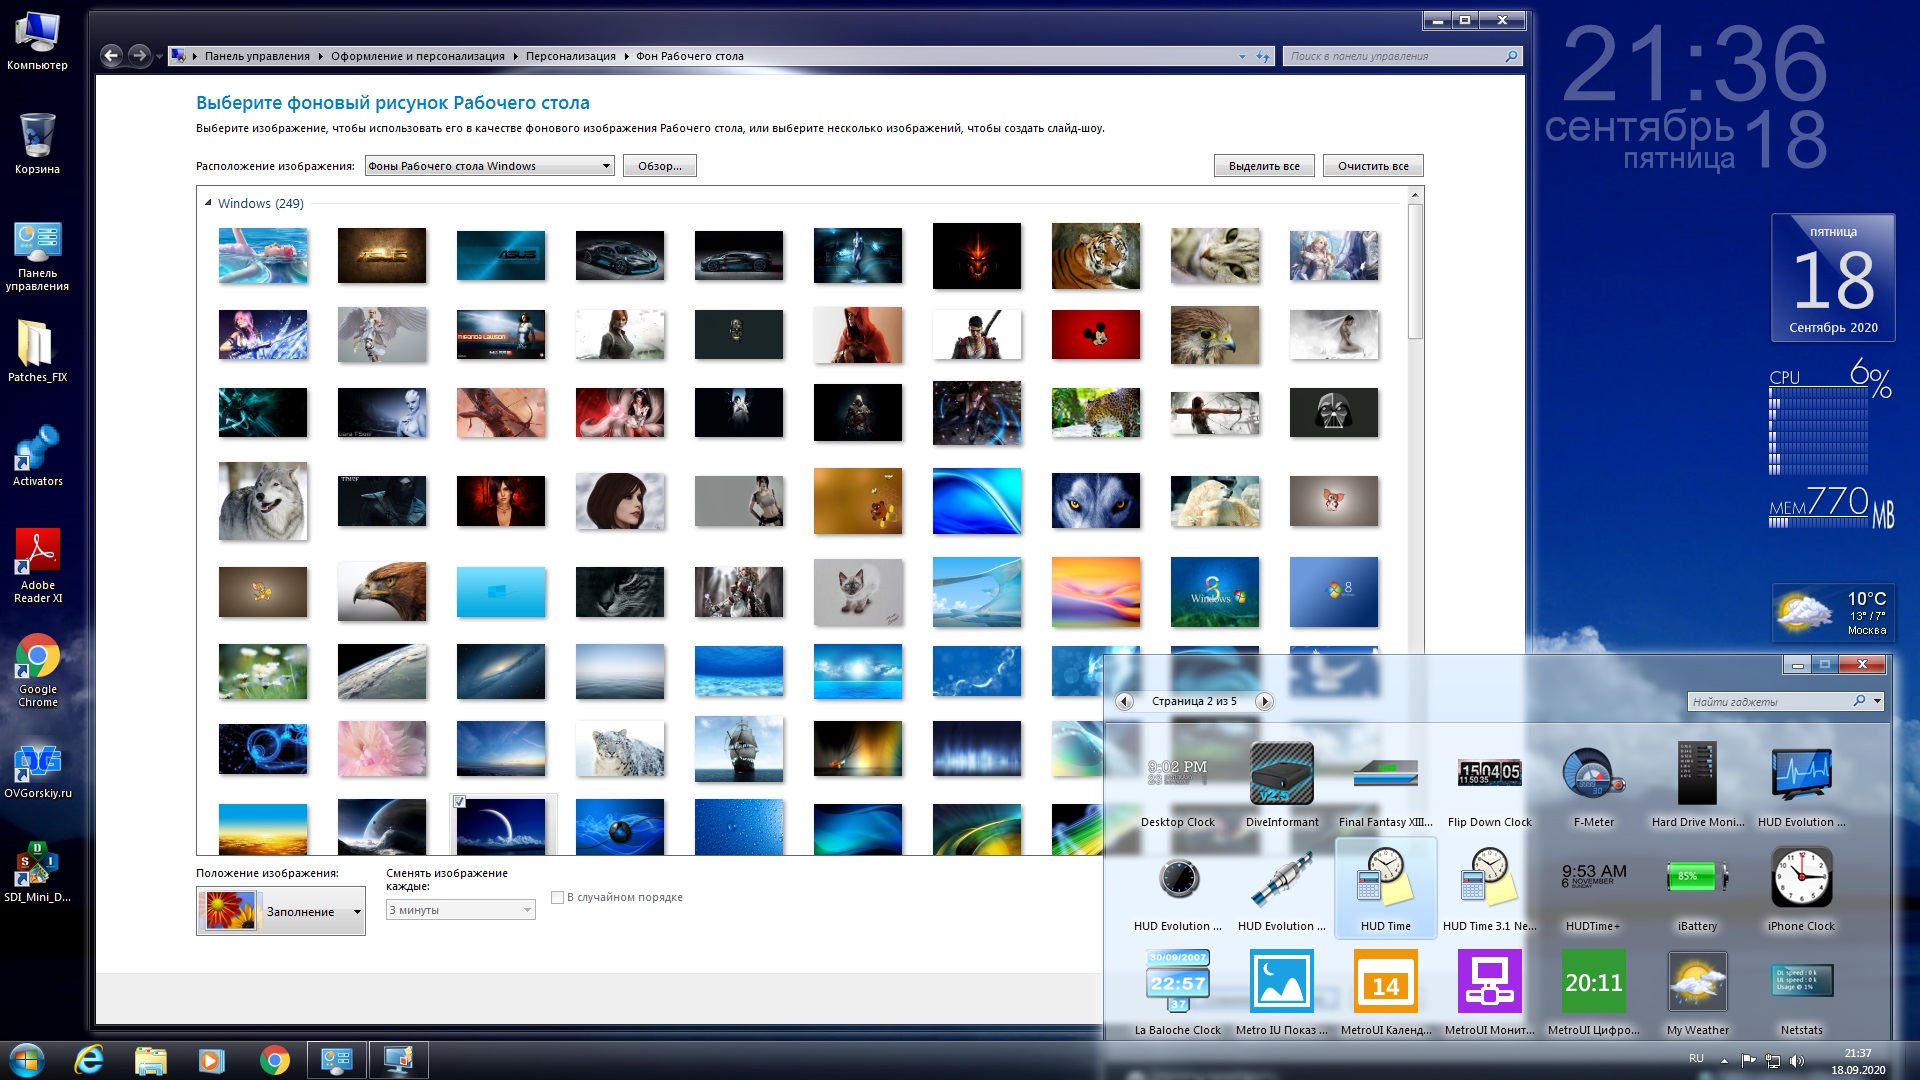This screenshot has height=1080, width=1920.
Task: Click Очистить все button
Action: 1371,165
